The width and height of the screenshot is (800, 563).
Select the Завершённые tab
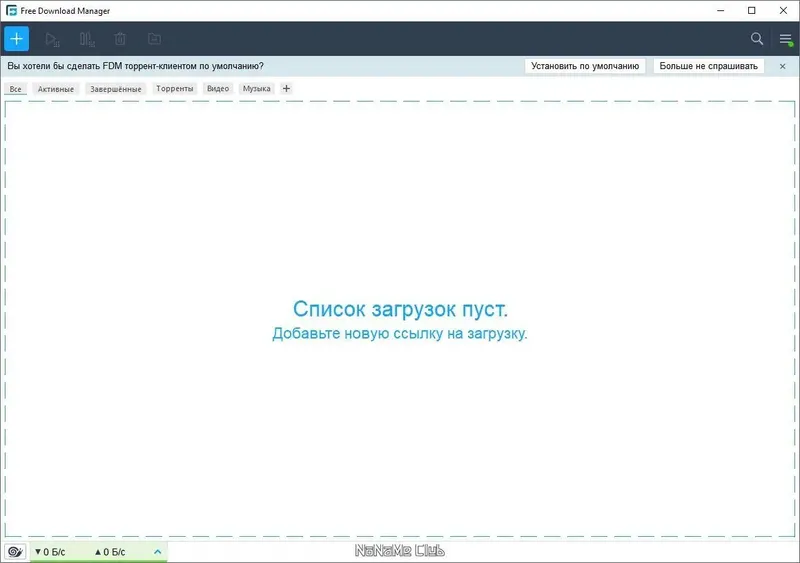116,89
